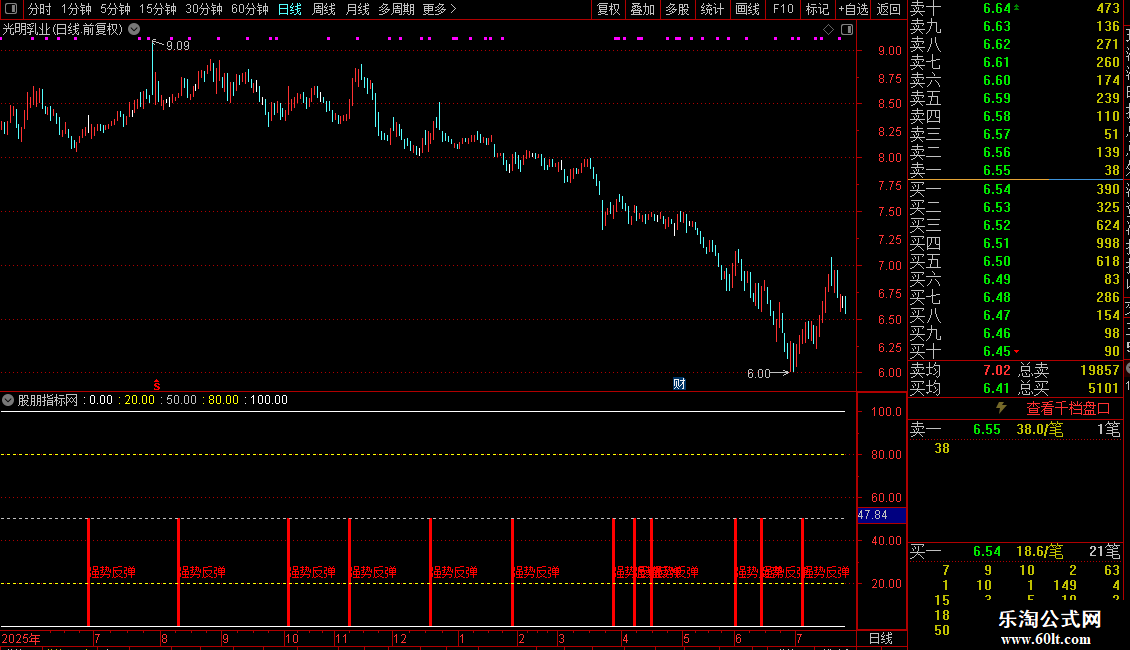Open the 统计 statistics tool
The image size is (1130, 650).
(712, 9)
